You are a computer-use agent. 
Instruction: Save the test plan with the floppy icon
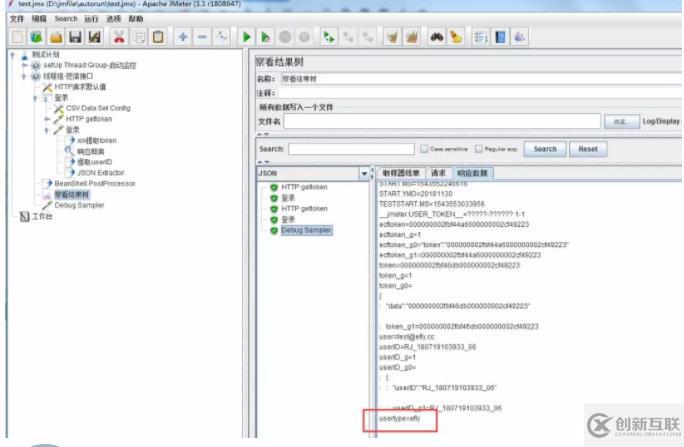(x=75, y=37)
